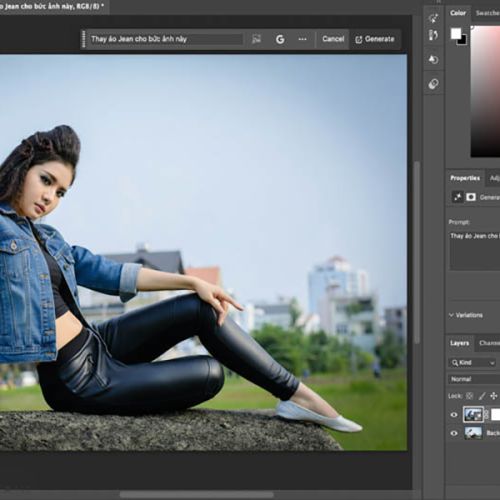500x500 pixels.
Task: Switch to the Color tab
Action: [x=458, y=13]
